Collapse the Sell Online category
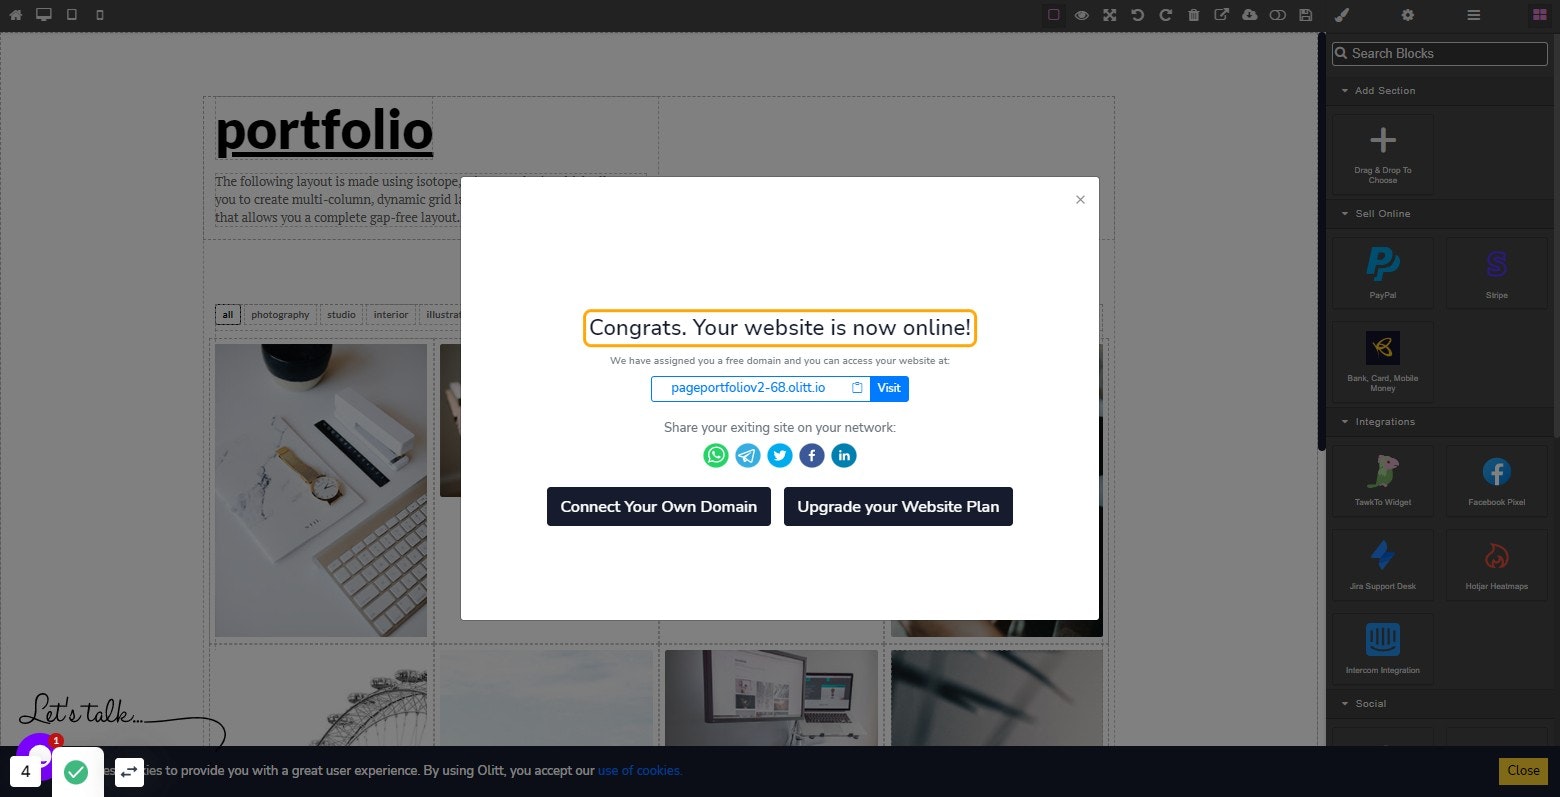This screenshot has height=797, width=1560. (1440, 214)
